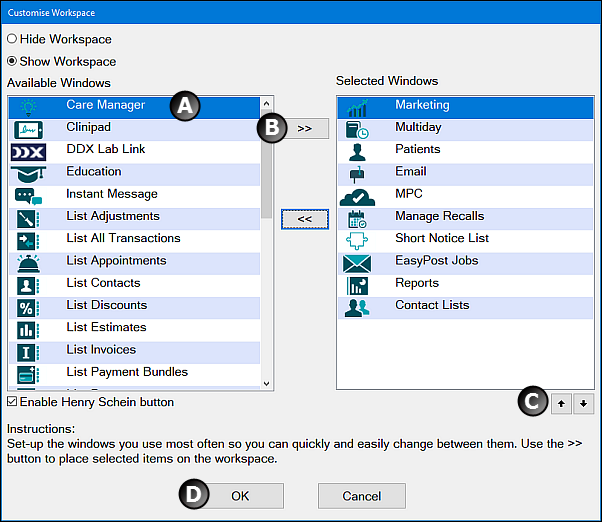Image resolution: width=602 pixels, height=522 pixels.
Task: Select the Hide Workspace radio button
Action: point(12,39)
